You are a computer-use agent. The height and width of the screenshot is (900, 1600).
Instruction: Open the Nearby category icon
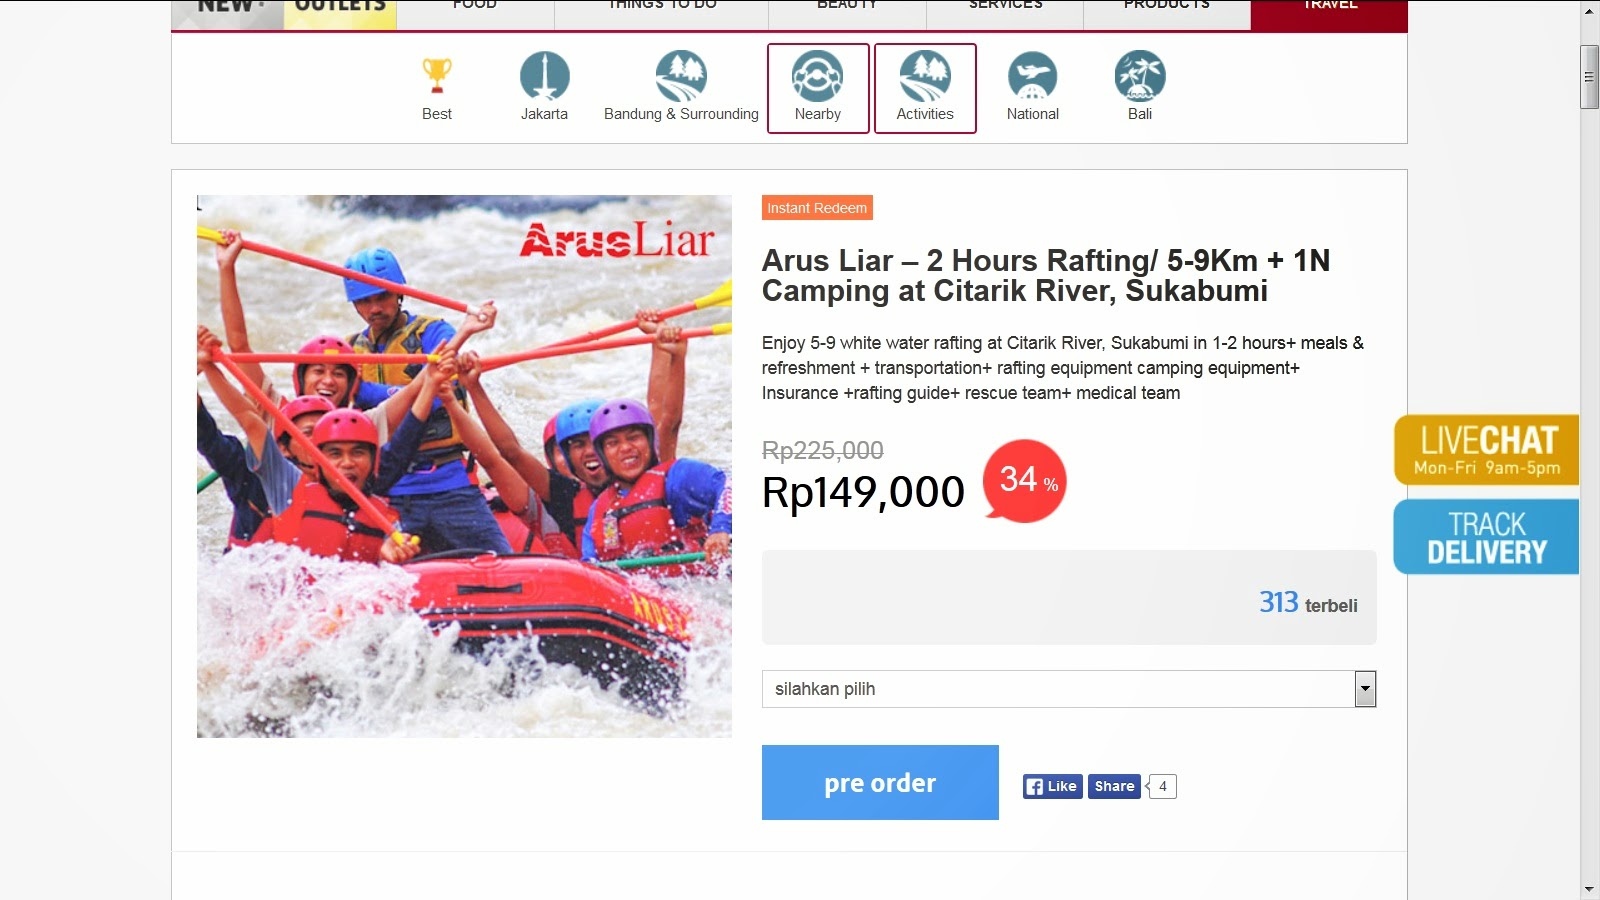(x=817, y=78)
